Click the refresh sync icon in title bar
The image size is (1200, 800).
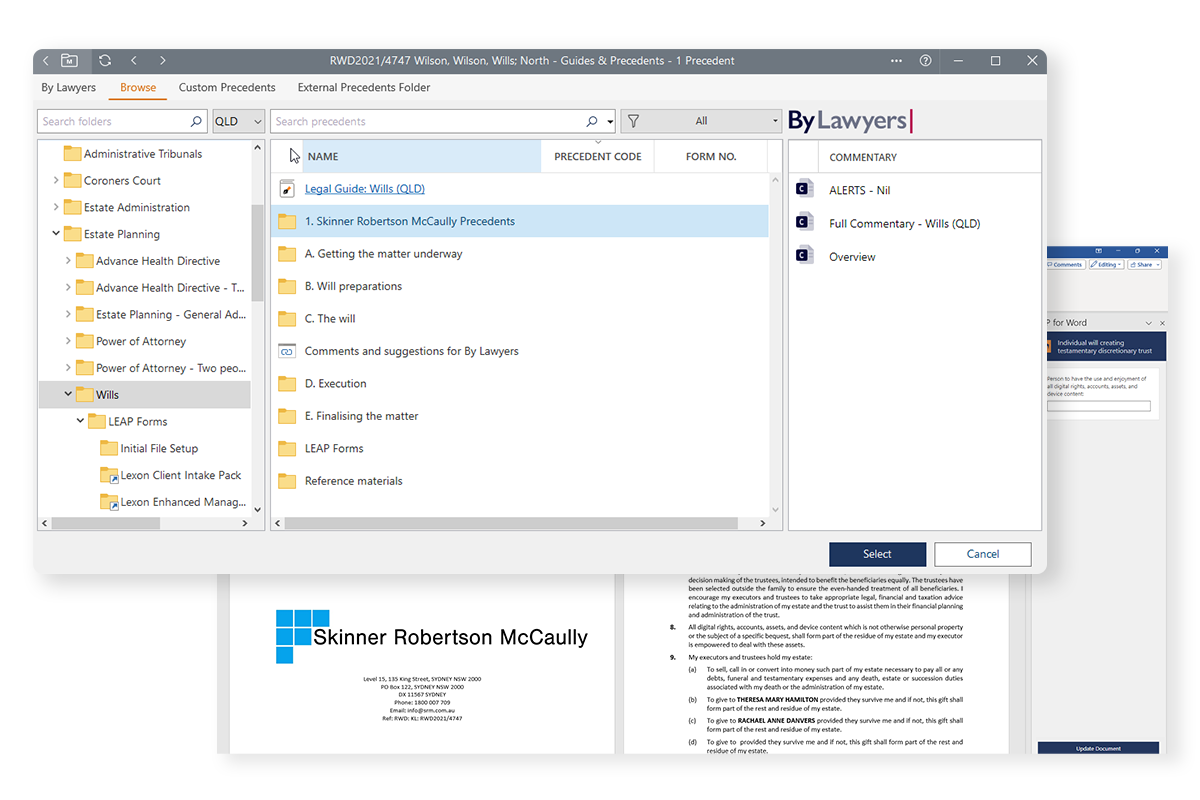105,61
